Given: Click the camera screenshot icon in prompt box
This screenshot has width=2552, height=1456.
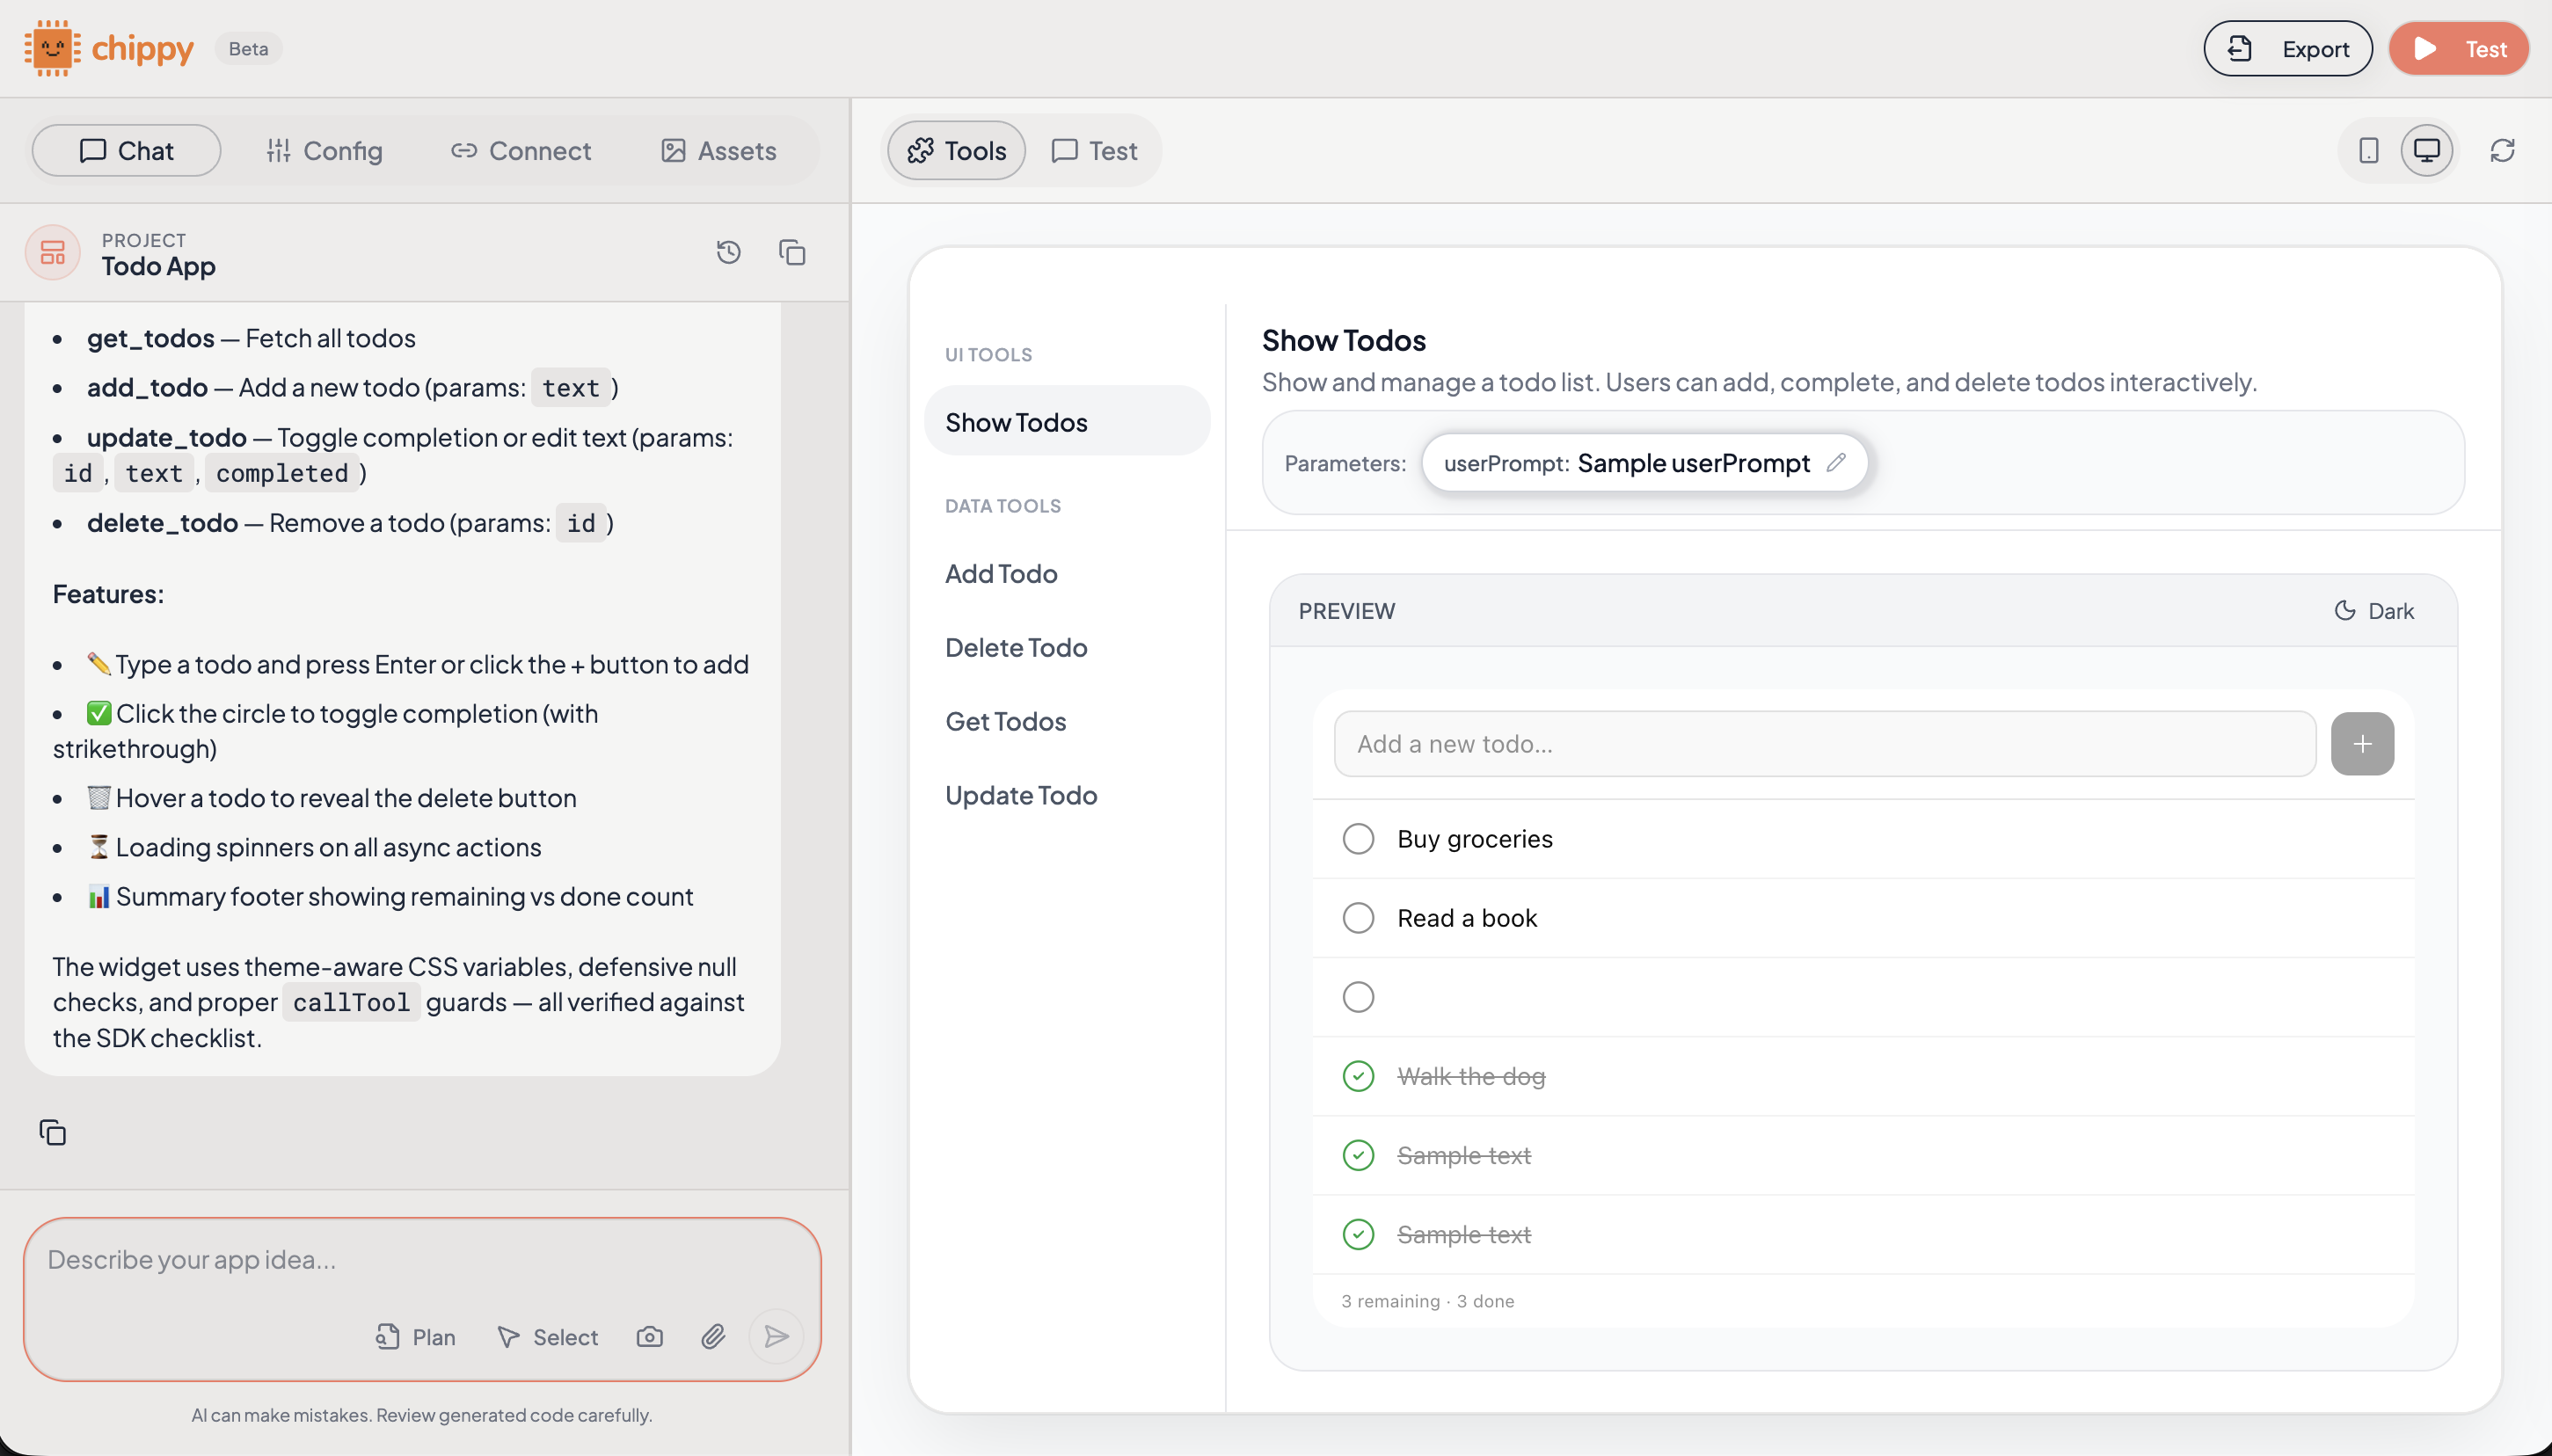Looking at the screenshot, I should 650,1337.
